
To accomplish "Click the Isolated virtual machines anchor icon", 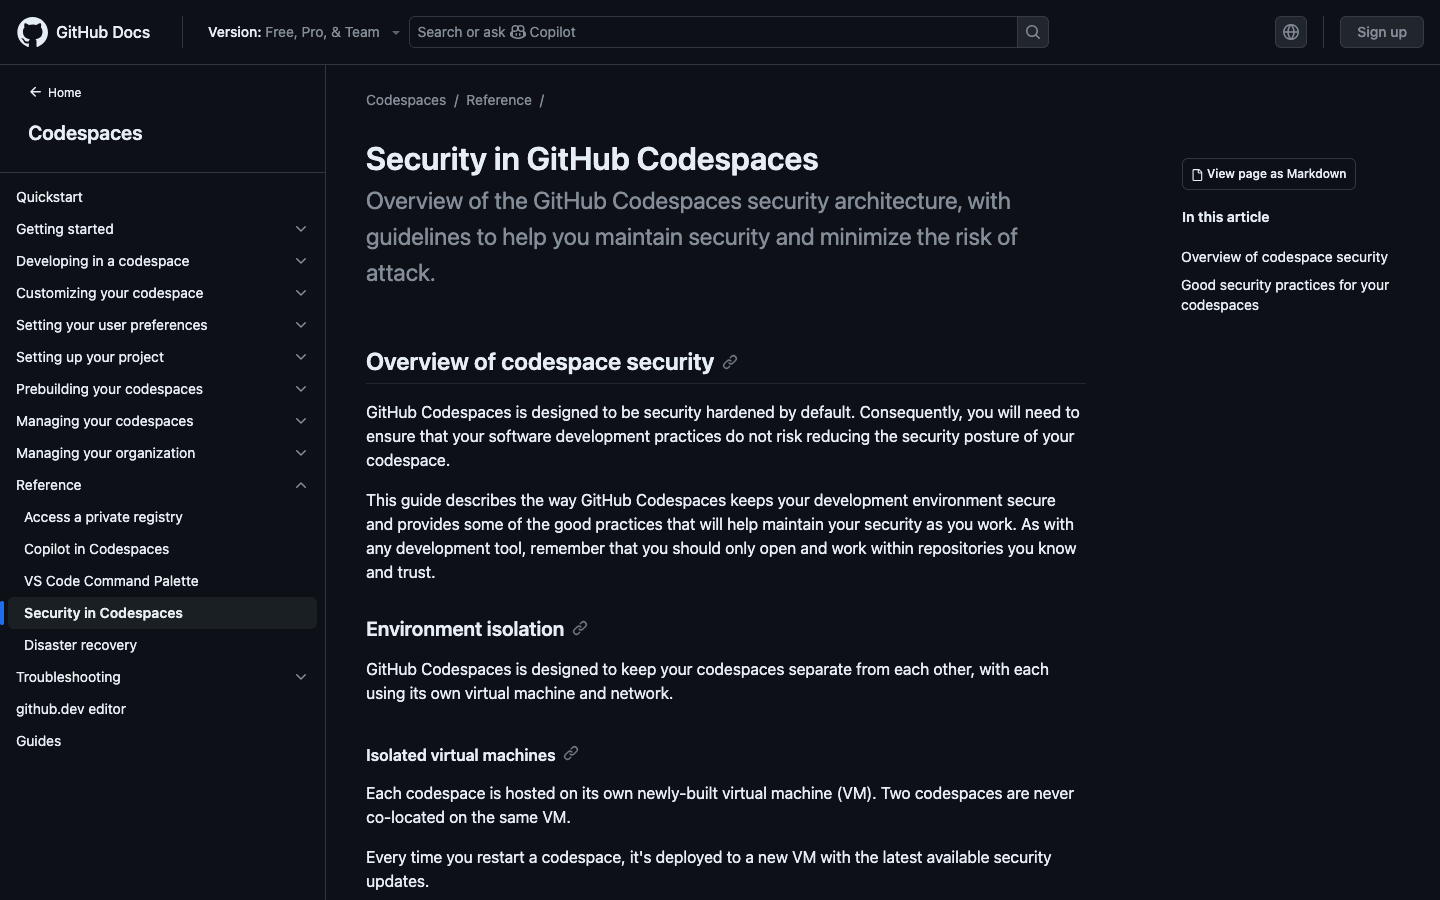I will click(x=570, y=755).
